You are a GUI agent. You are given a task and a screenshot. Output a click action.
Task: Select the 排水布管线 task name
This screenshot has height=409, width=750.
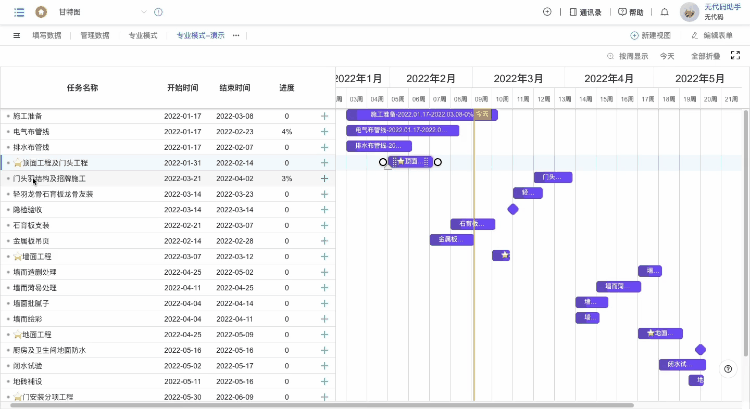tap(31, 147)
